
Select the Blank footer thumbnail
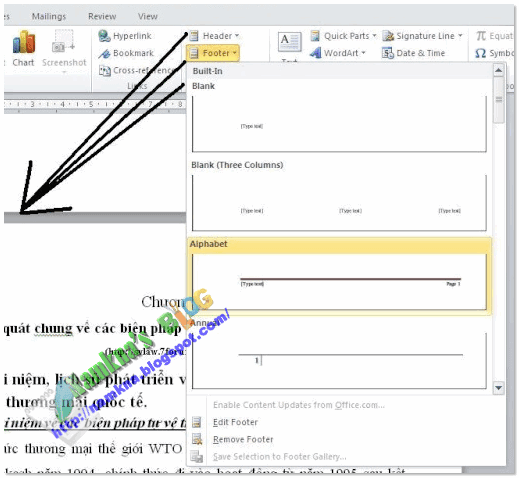click(x=339, y=124)
